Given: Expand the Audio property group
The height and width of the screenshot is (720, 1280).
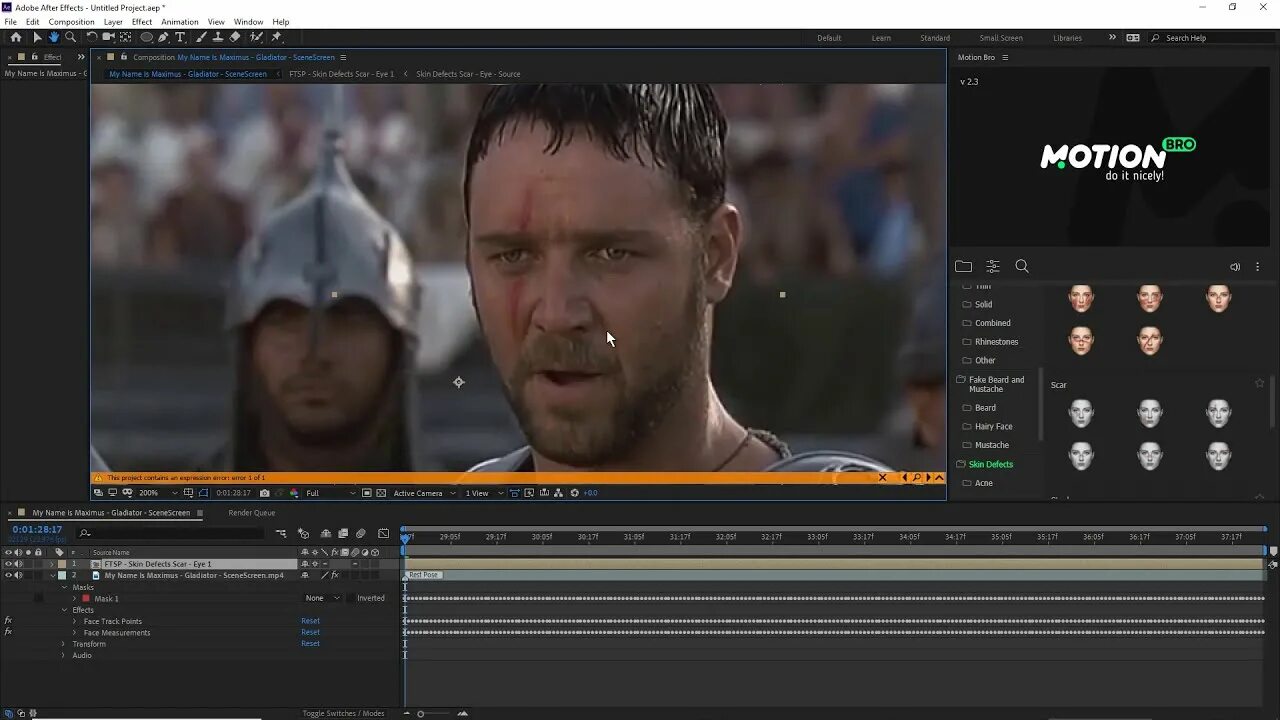Looking at the screenshot, I should click(x=63, y=655).
